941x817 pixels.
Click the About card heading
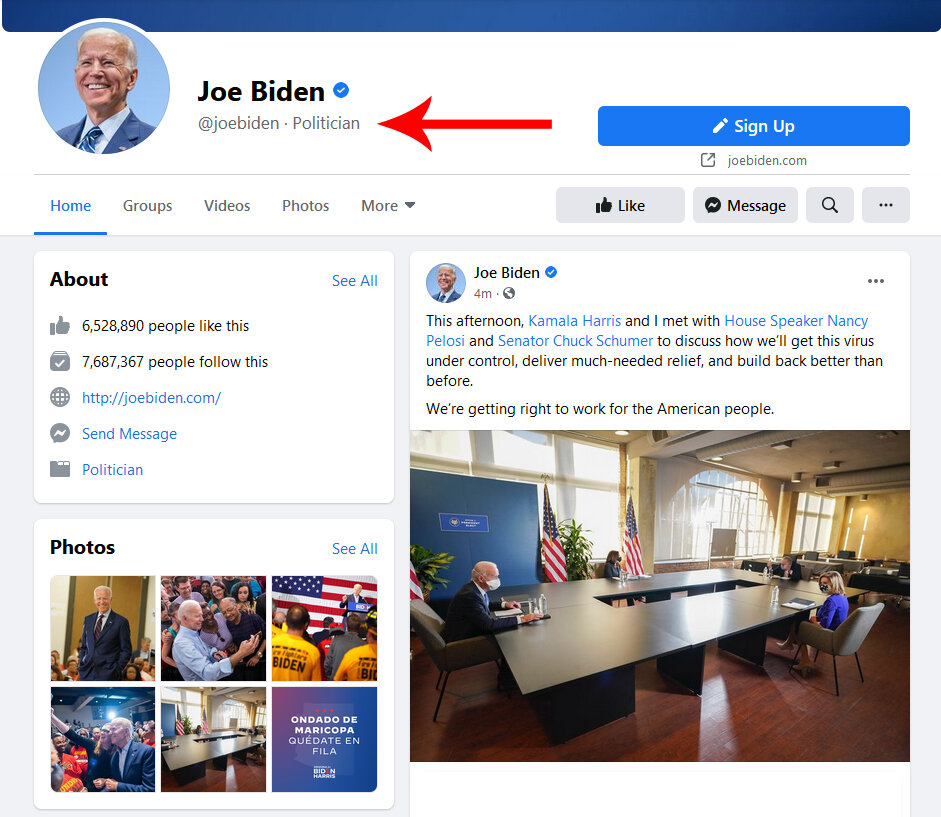(x=79, y=279)
